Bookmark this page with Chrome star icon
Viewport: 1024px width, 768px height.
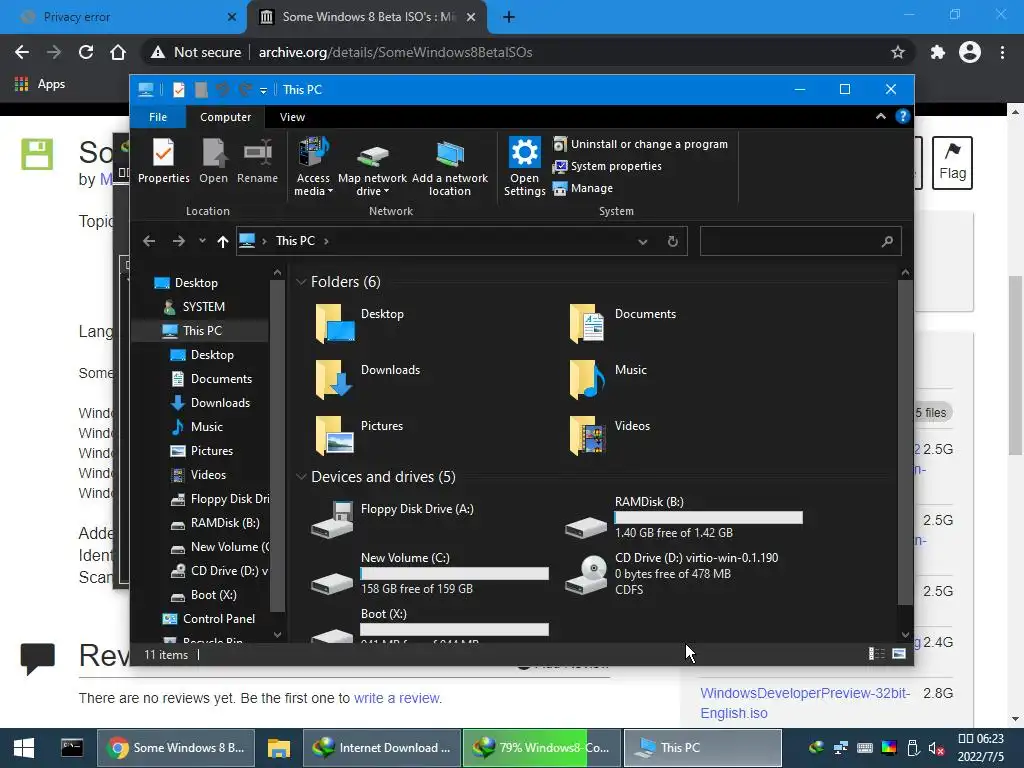coord(898,52)
